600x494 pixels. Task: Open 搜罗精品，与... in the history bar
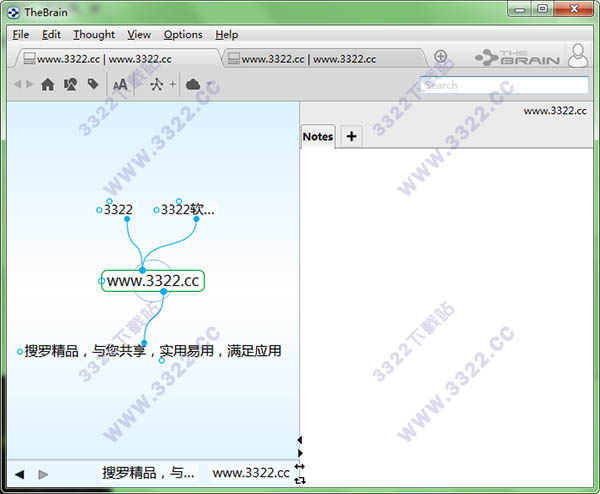148,473
